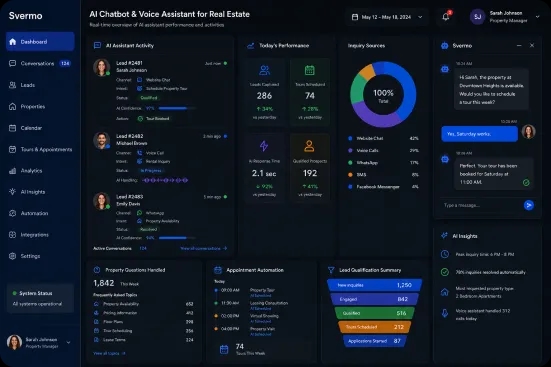Select the New Inquiries funnel bar
This screenshot has height=367, width=551.
pos(375,285)
